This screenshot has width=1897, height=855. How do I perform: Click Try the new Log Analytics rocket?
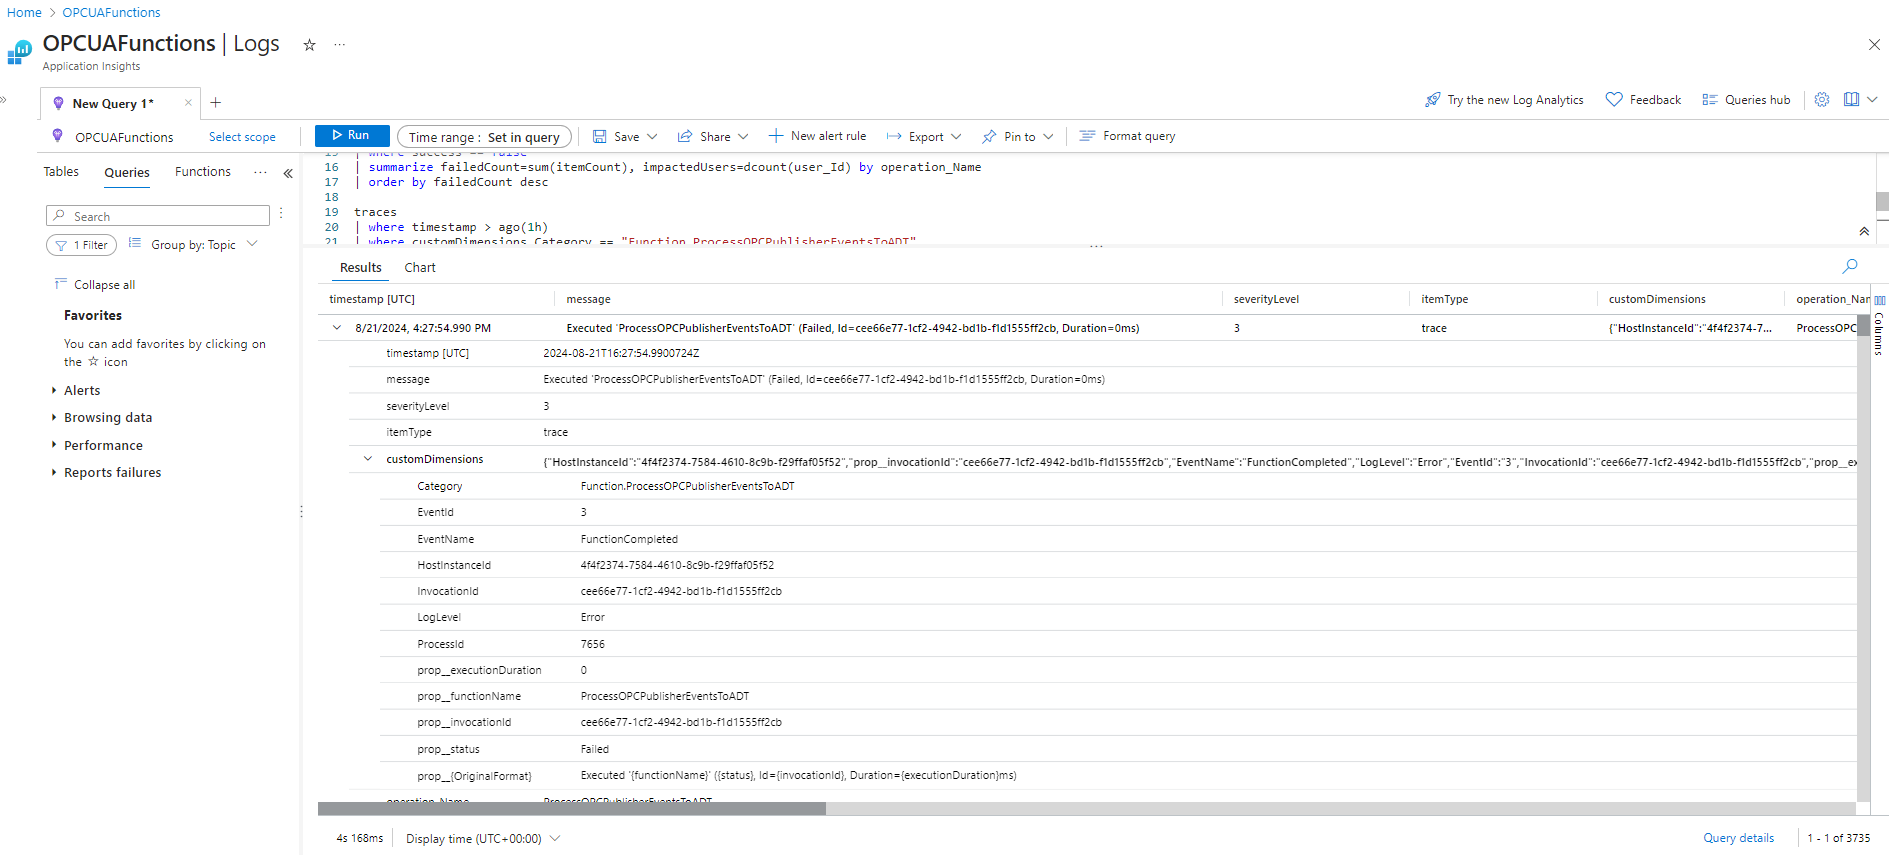(1504, 100)
